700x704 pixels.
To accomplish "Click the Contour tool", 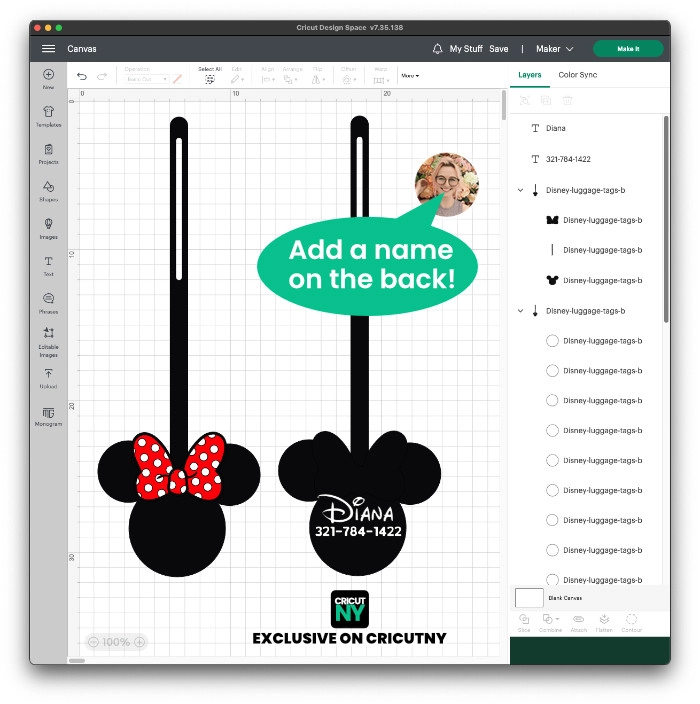I will pyautogui.click(x=631, y=623).
